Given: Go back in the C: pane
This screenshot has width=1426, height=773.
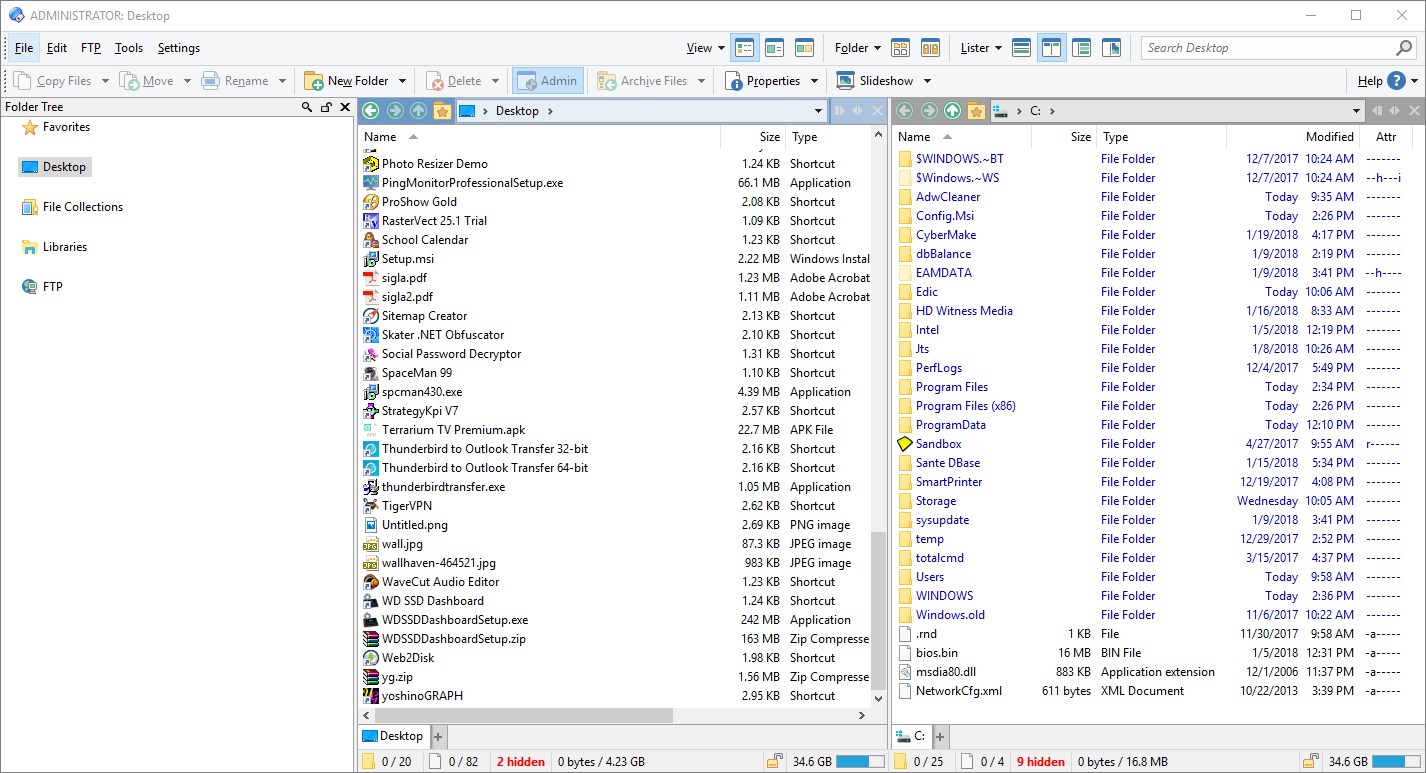Looking at the screenshot, I should tap(905, 111).
